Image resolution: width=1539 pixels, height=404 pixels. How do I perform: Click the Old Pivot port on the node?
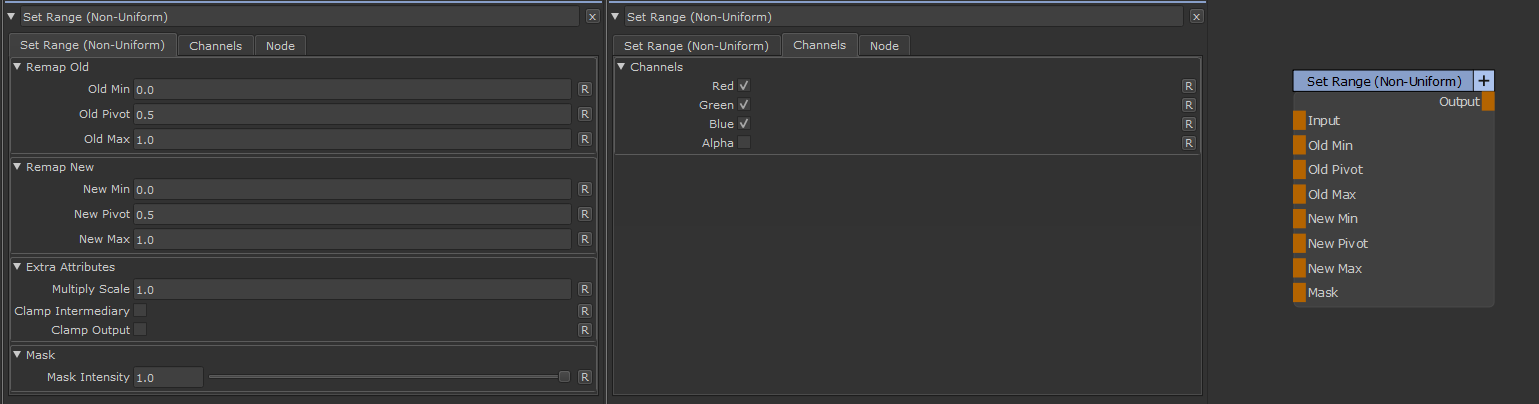tap(1299, 170)
